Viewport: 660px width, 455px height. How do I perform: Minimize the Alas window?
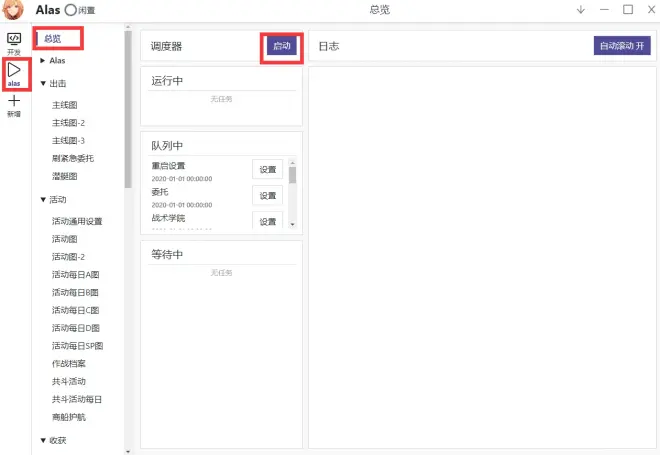click(604, 10)
